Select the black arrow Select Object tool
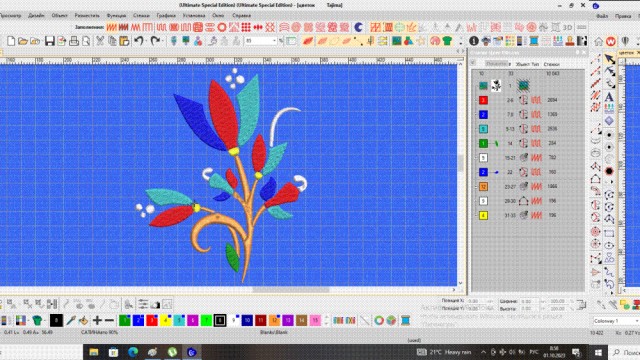 [609, 59]
